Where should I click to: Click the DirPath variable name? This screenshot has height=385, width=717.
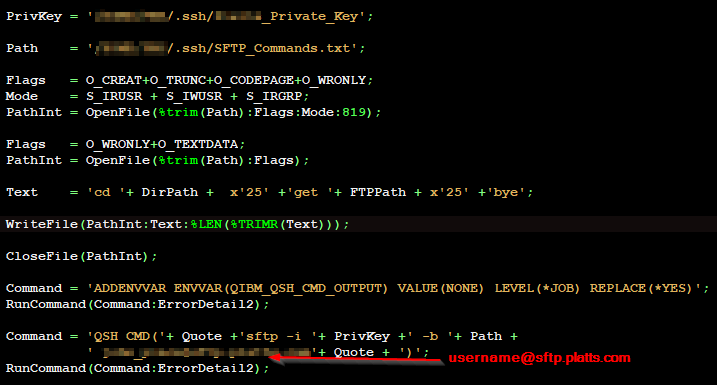170,192
